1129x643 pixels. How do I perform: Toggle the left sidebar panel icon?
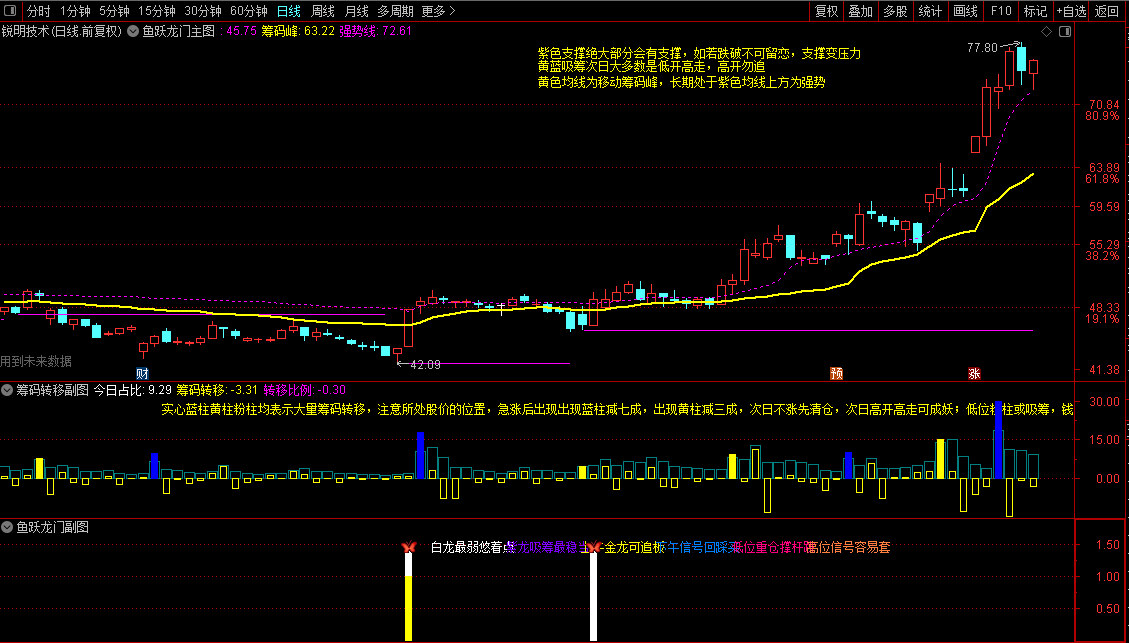(x=10, y=11)
